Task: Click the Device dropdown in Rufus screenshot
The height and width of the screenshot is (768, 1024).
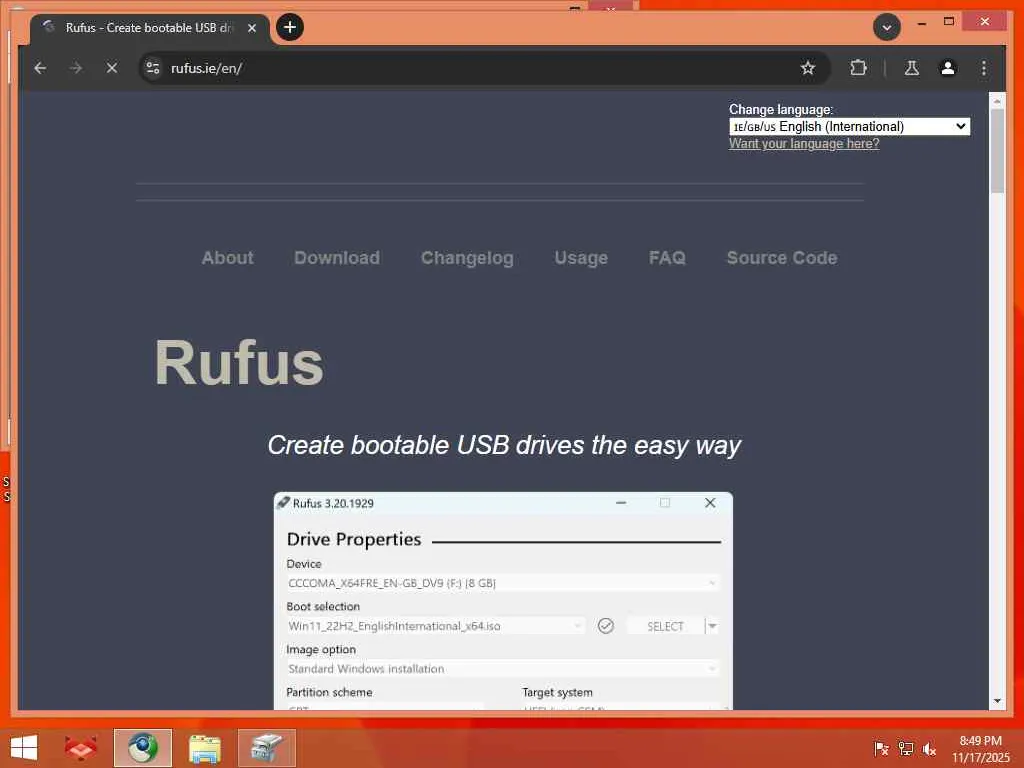Action: tap(503, 583)
